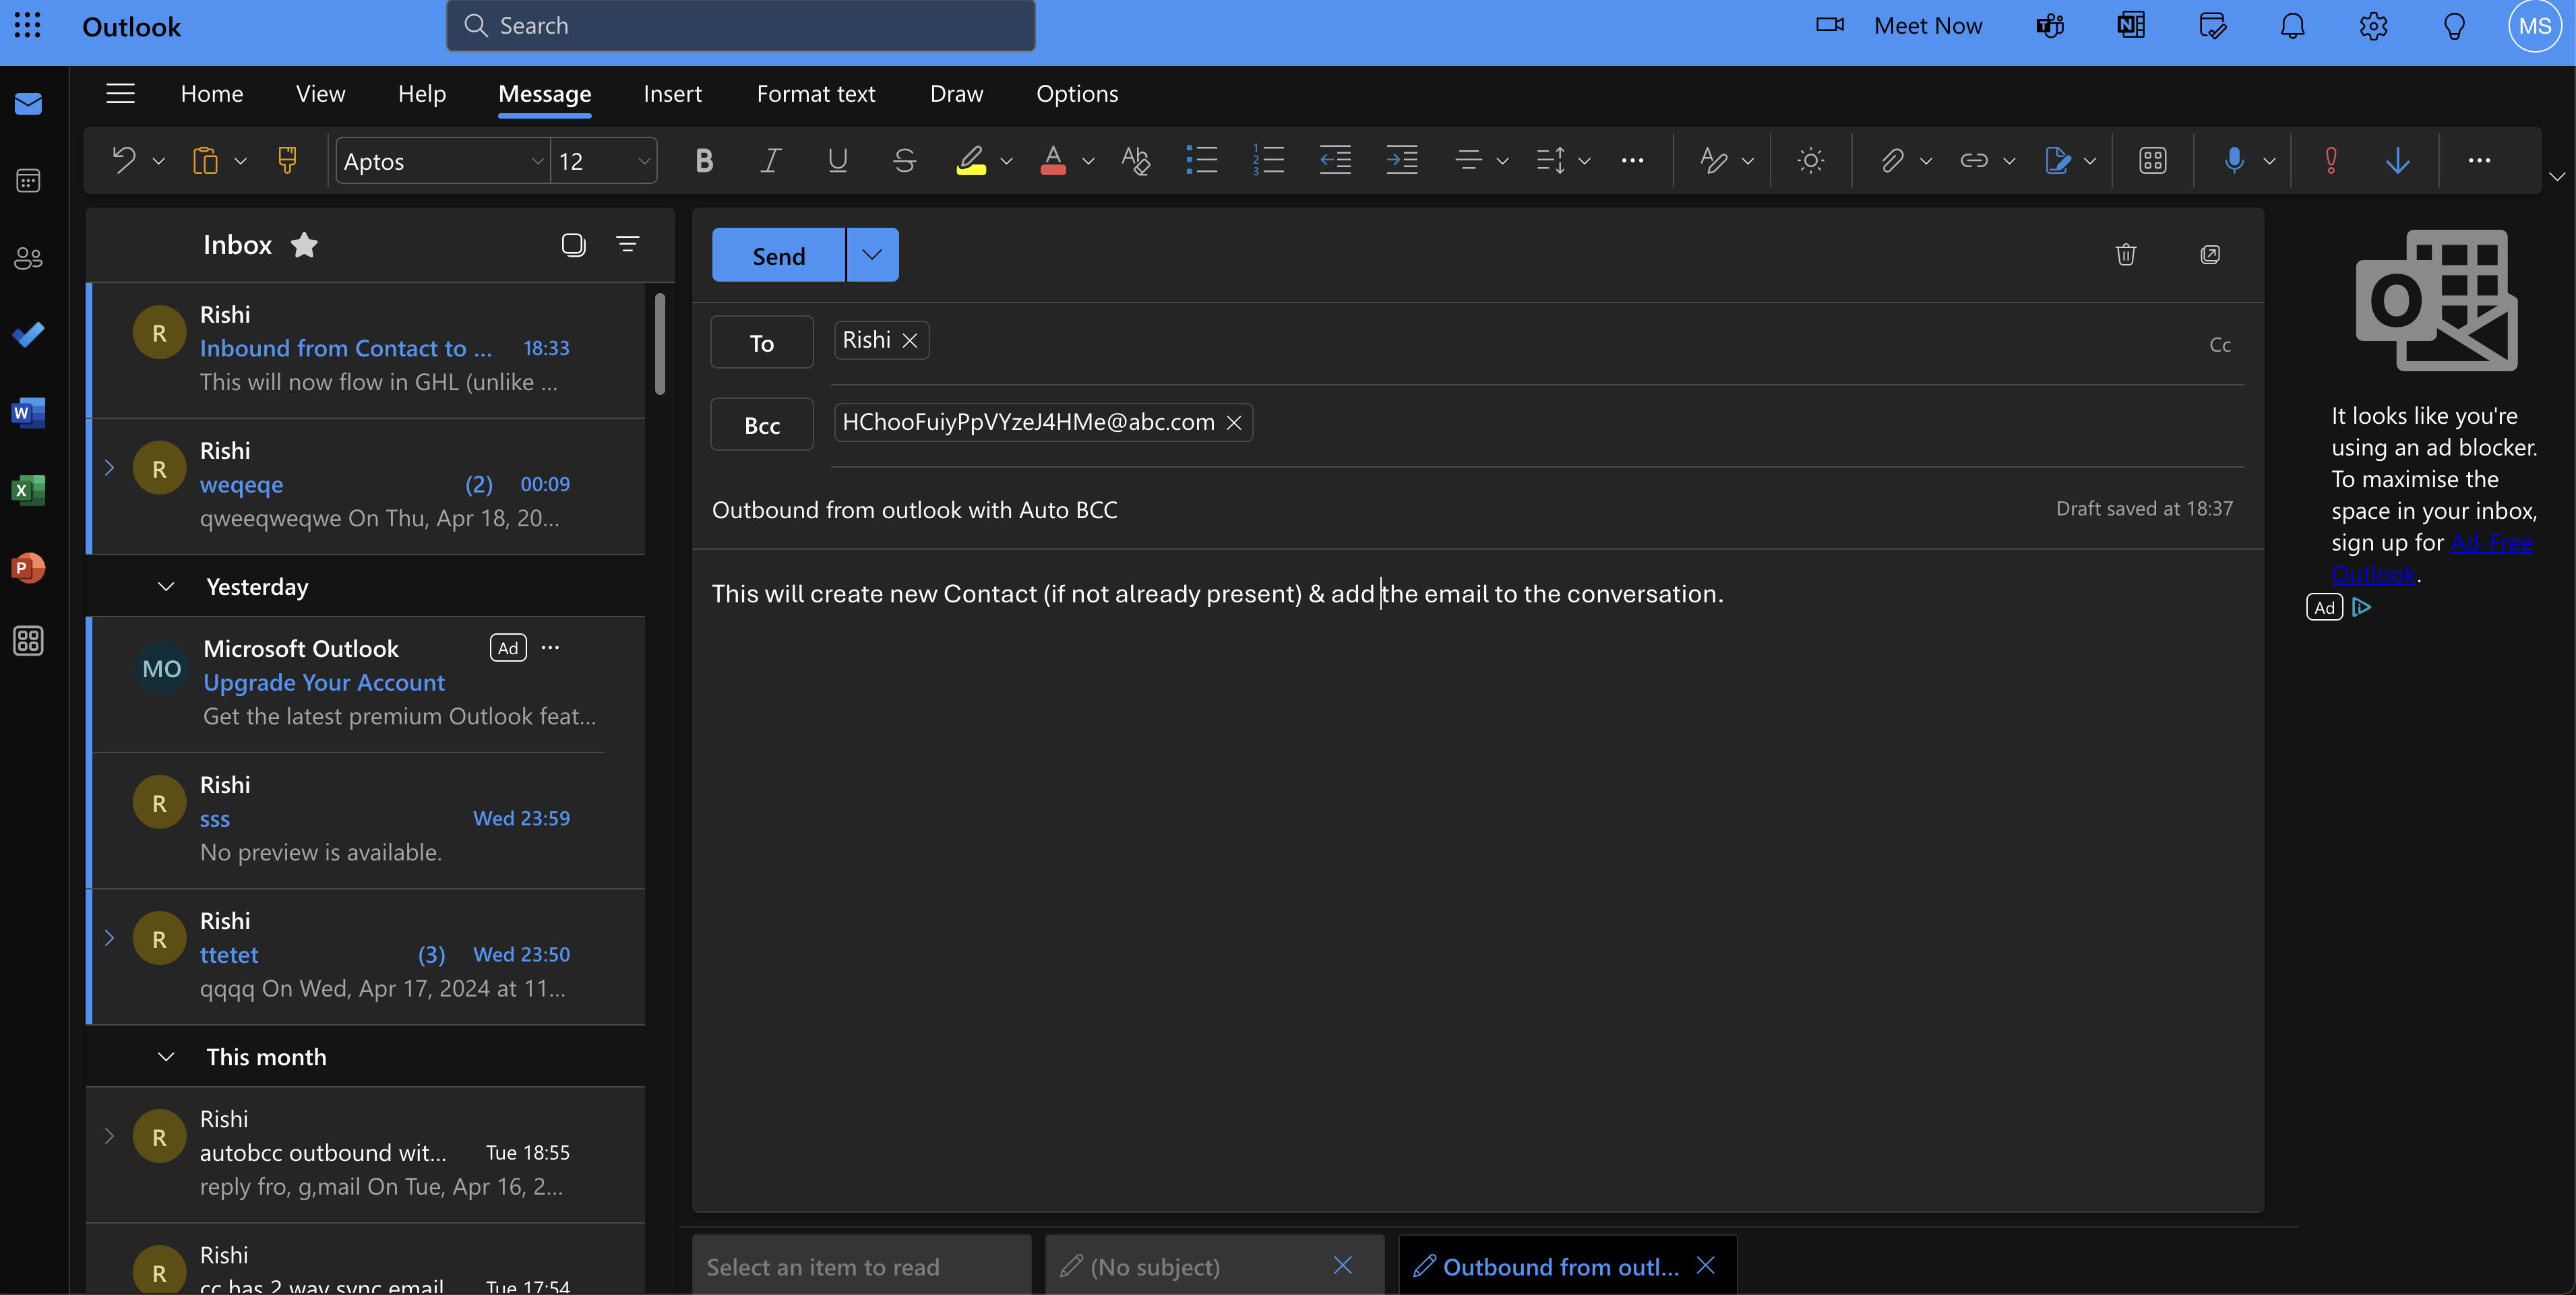This screenshot has width=2576, height=1295.
Task: Insert a bulleted list
Action: pos(1201,160)
